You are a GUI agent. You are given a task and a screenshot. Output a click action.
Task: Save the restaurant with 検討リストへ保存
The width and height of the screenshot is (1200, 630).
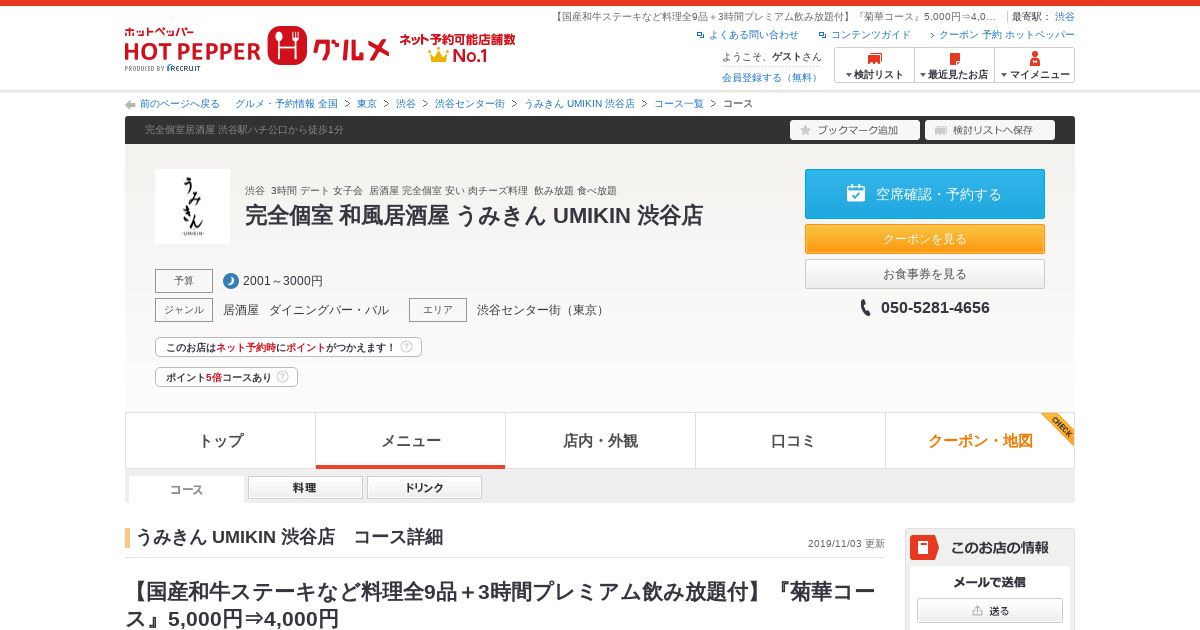point(990,130)
